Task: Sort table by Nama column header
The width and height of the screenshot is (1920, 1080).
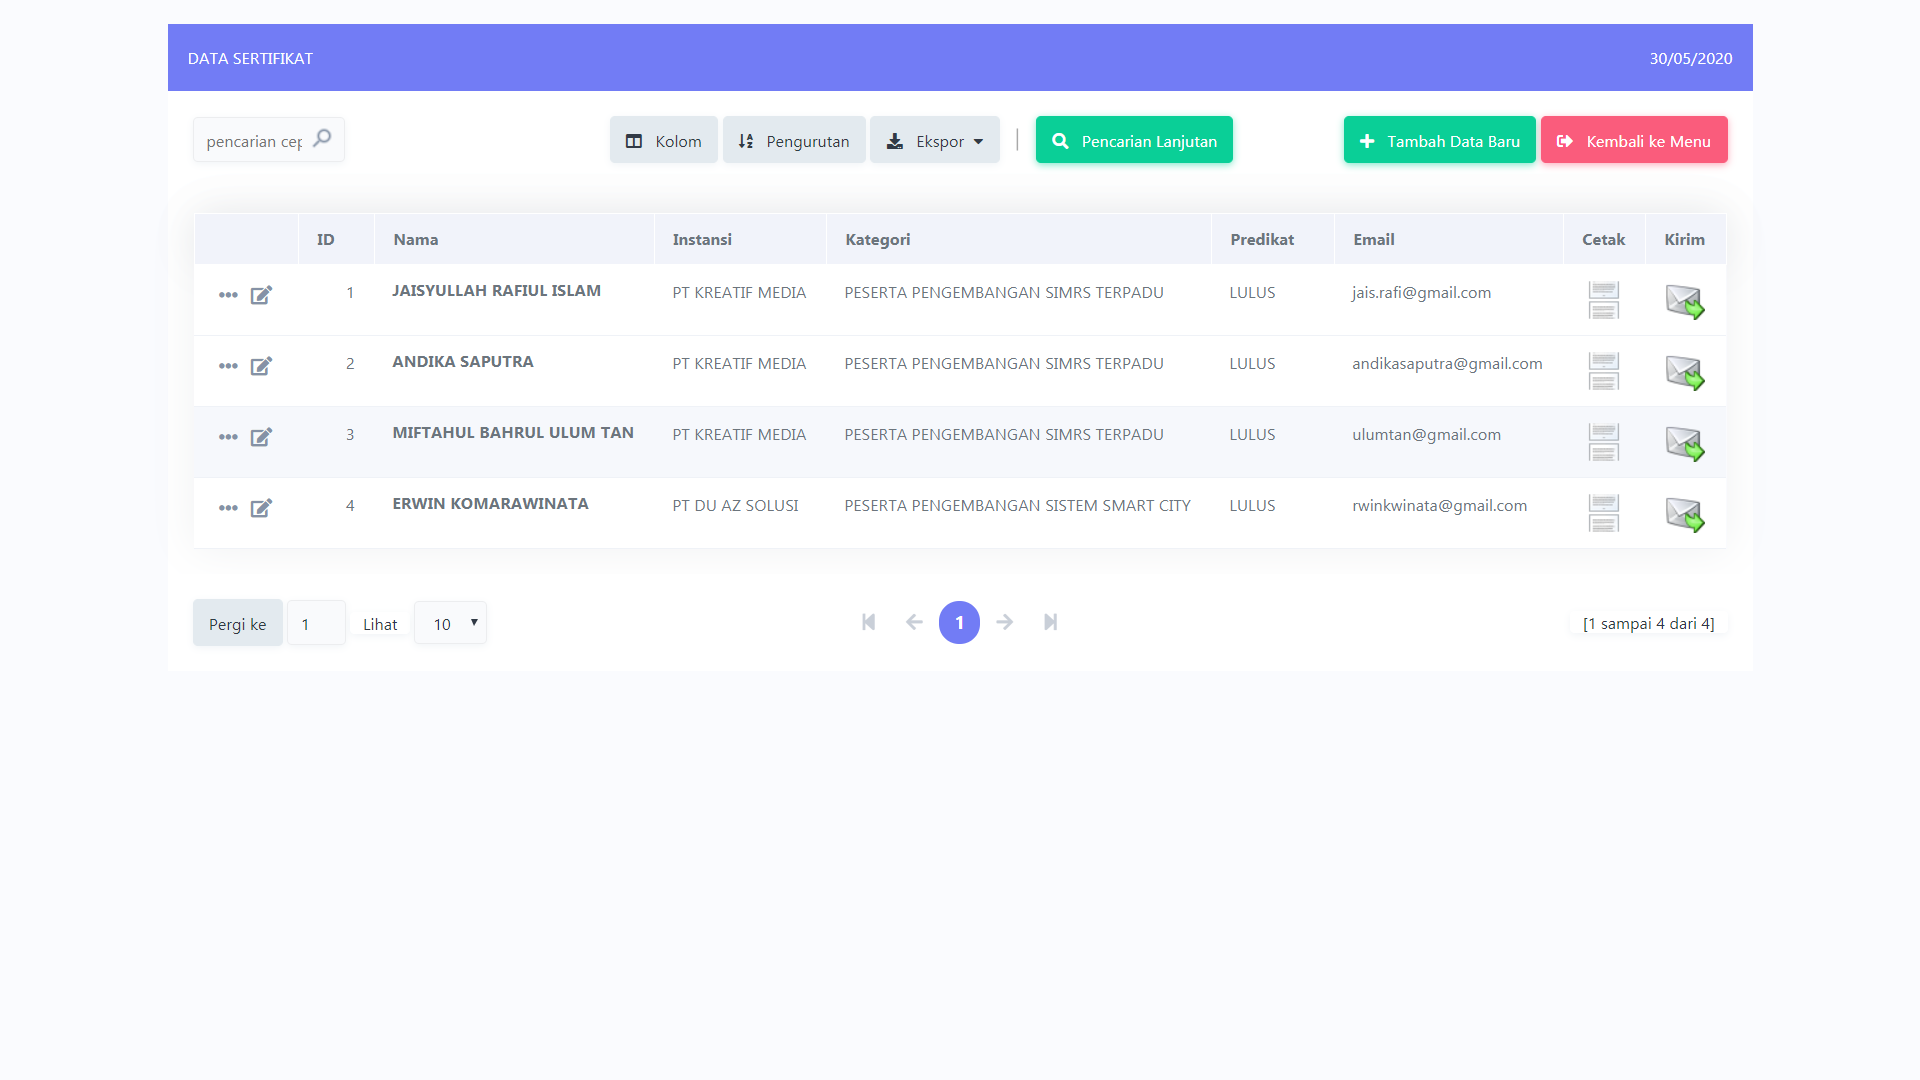Action: pyautogui.click(x=416, y=240)
